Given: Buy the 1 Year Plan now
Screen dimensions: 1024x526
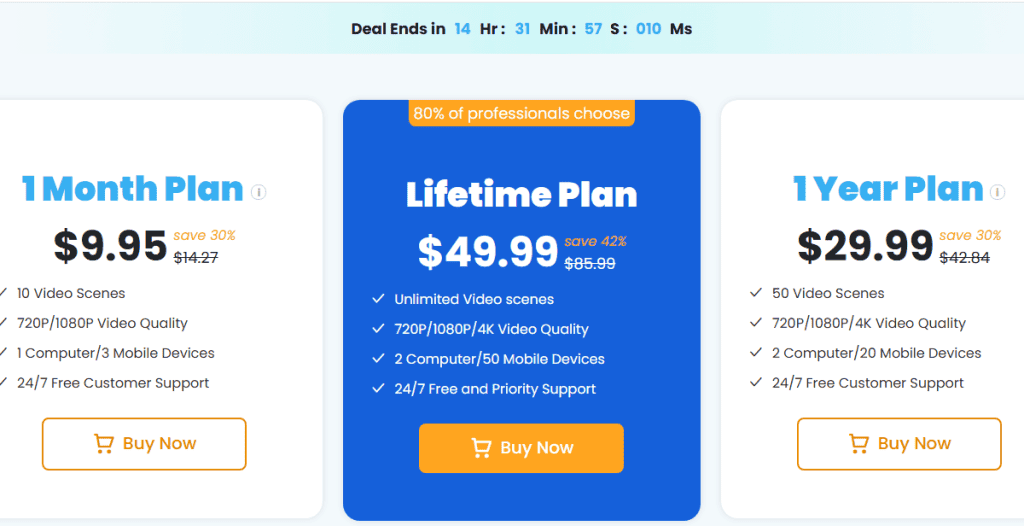Looking at the screenshot, I should tap(899, 444).
